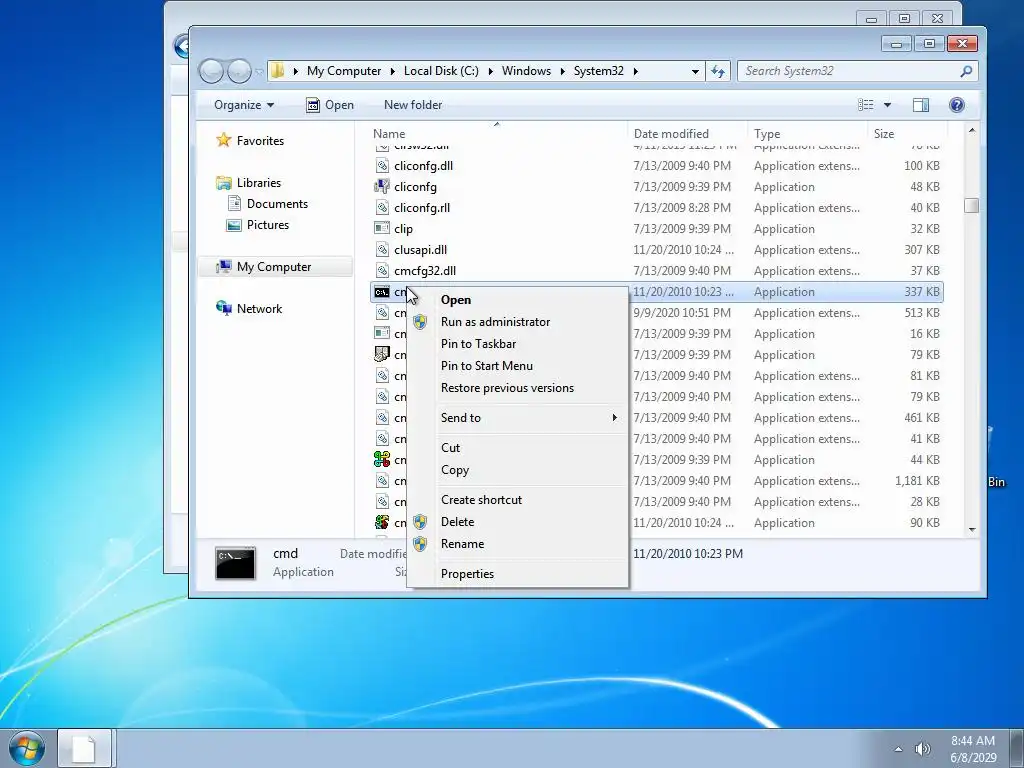Go to Local Disk (C:) in the breadcrumb
This screenshot has width=1024, height=768.
point(441,71)
